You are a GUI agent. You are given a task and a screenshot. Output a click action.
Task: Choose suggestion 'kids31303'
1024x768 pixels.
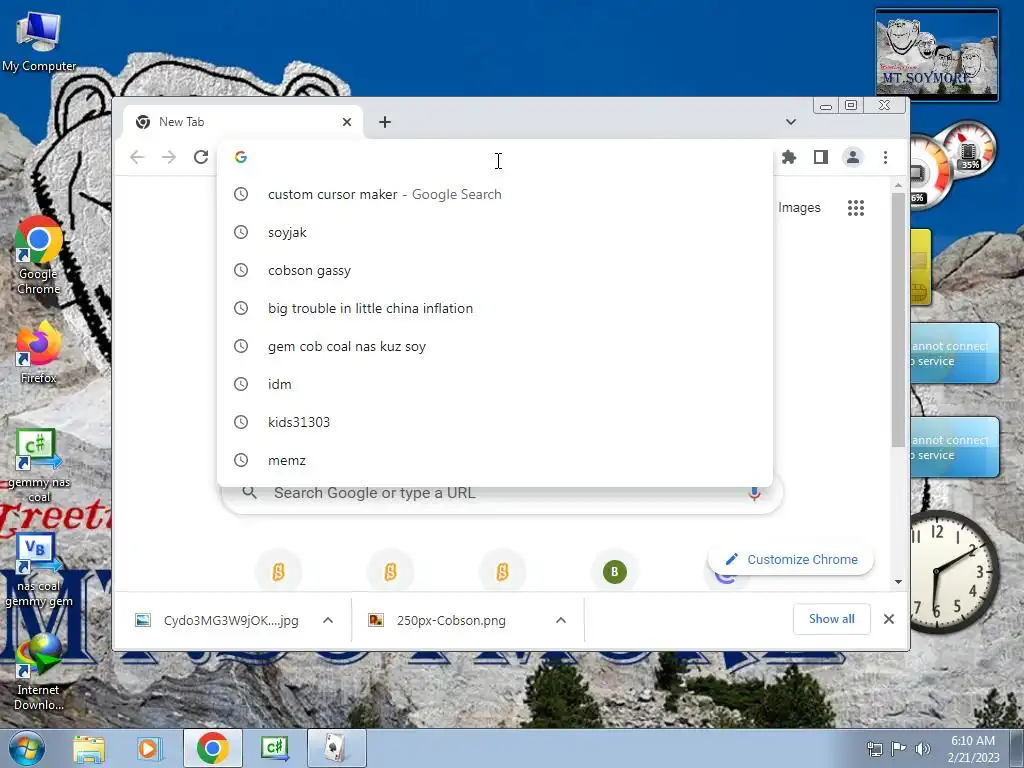494,422
